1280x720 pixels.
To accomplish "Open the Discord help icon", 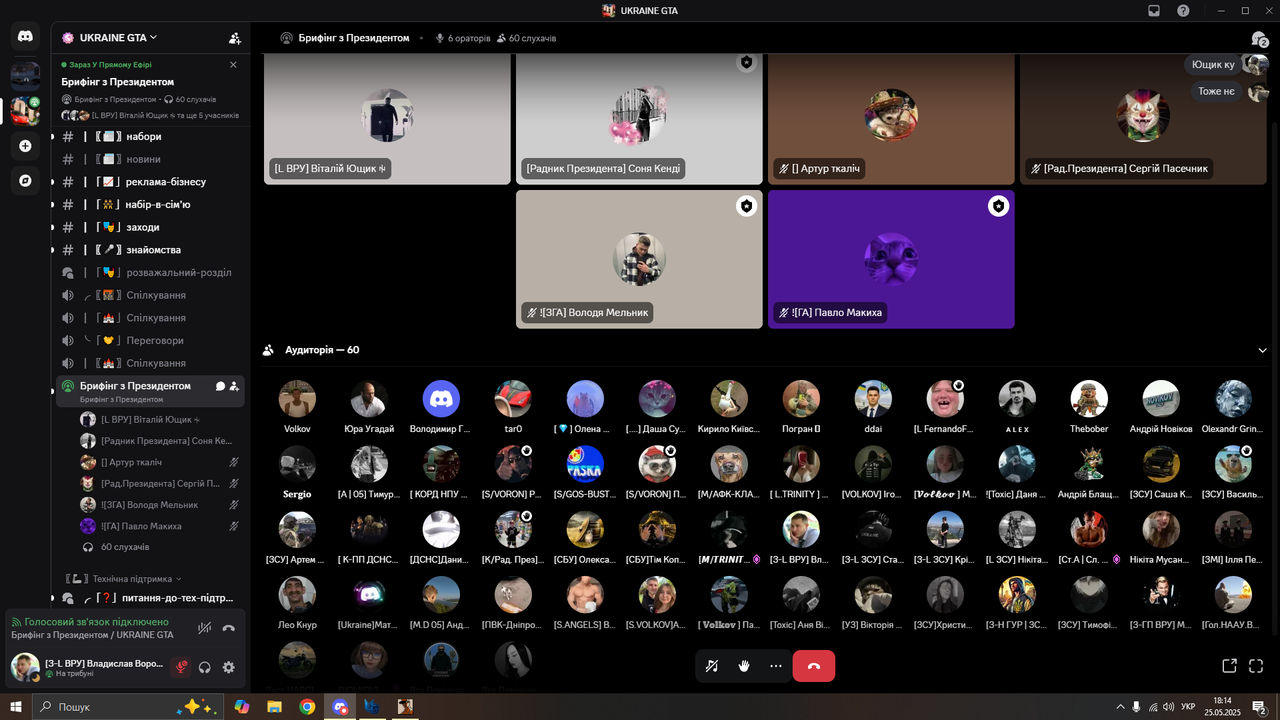I will (x=1184, y=11).
